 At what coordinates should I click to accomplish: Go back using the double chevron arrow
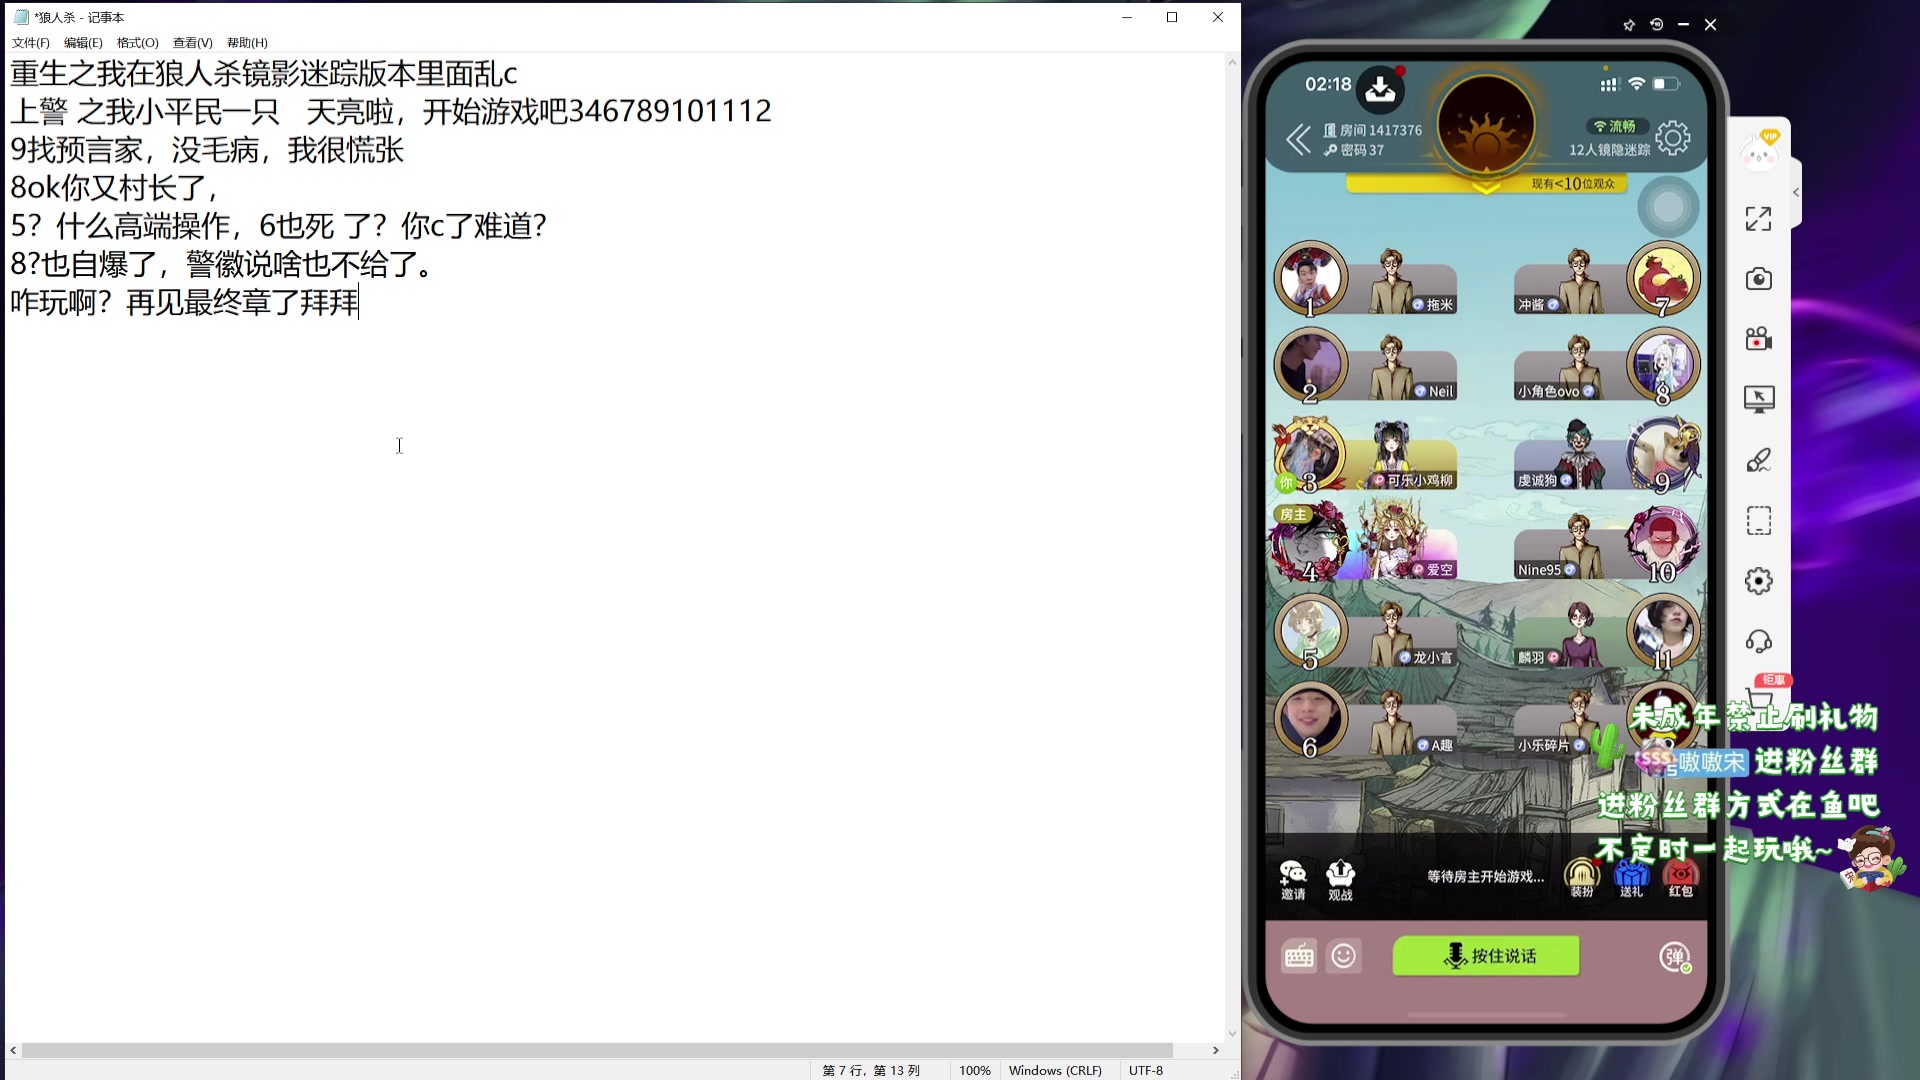click(1298, 139)
